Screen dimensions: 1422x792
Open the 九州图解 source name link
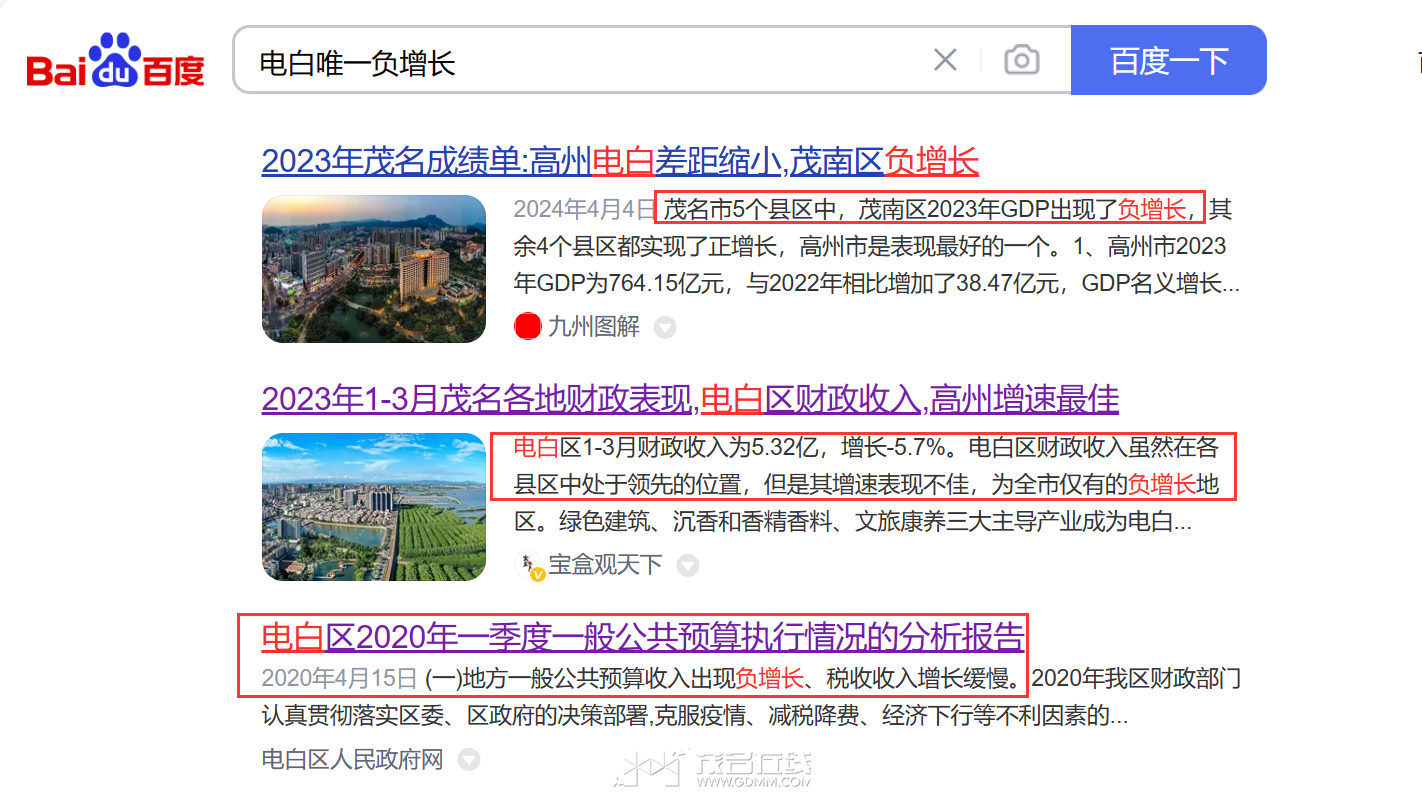coord(594,326)
